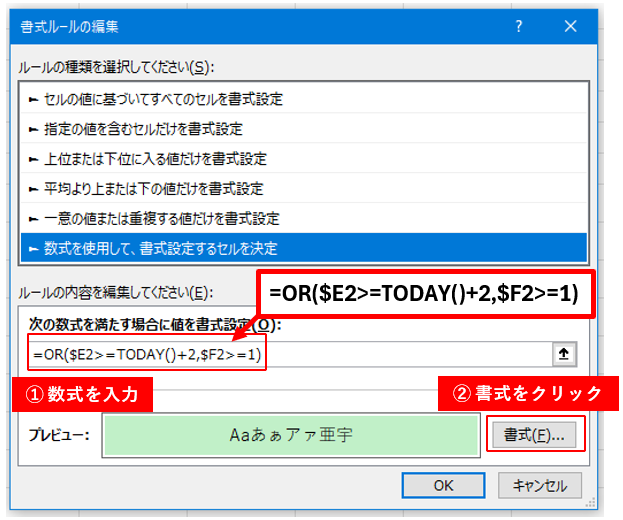Viewport: 623px width, 520px height.
Task: Select 指定の値を含むセルだけを書式設定 rule type
Action: click(143, 129)
